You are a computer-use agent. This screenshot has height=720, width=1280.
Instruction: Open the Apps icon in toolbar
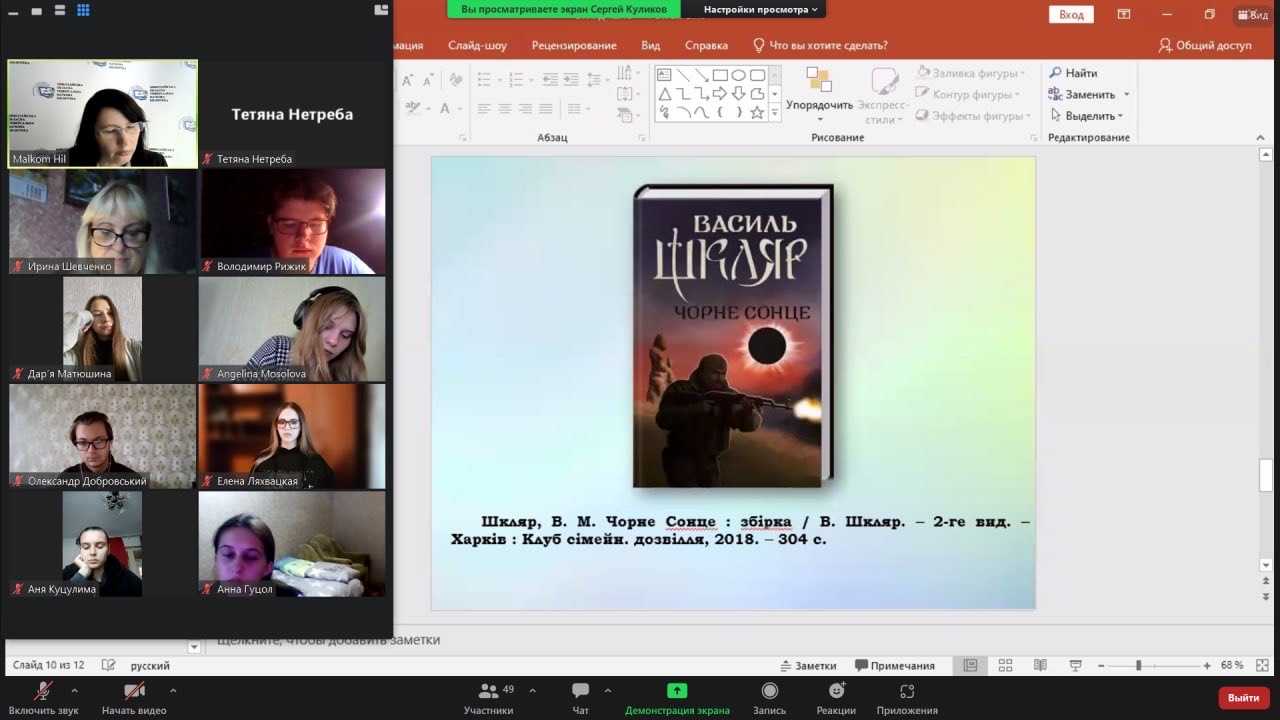(907, 692)
